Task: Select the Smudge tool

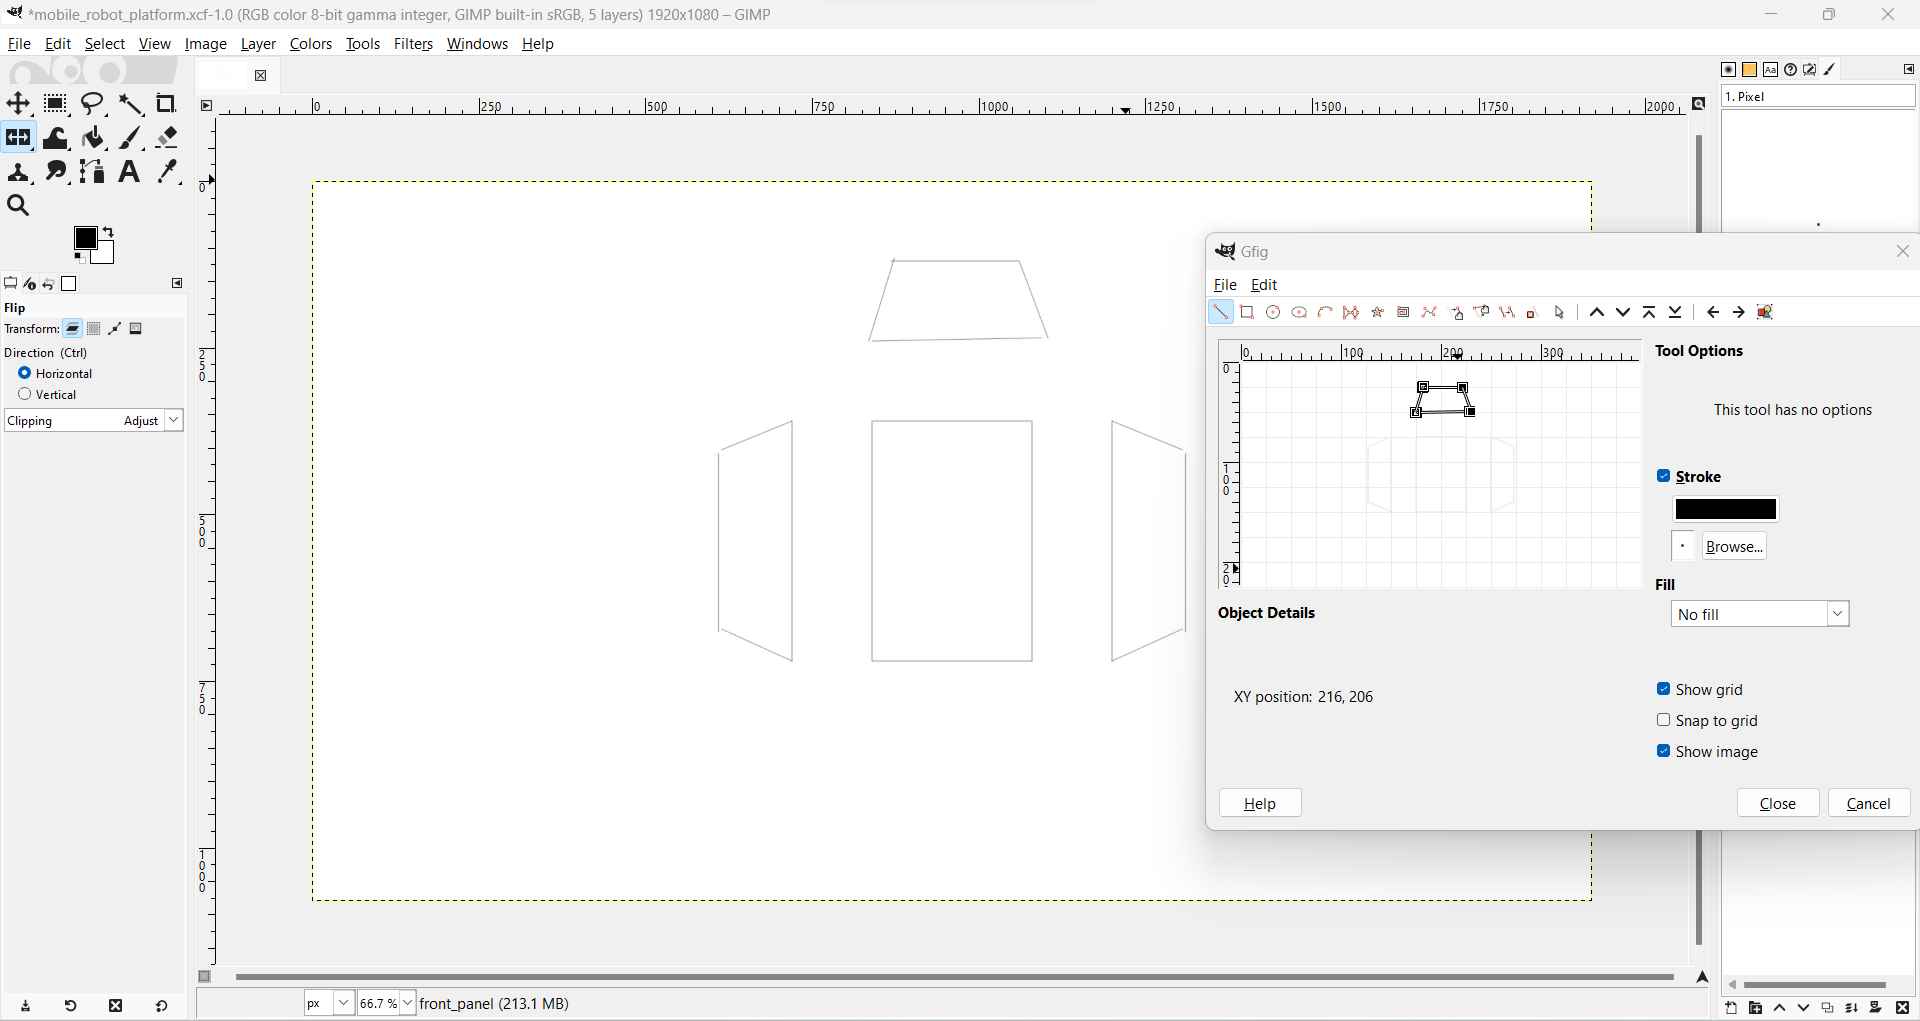Action: (56, 172)
